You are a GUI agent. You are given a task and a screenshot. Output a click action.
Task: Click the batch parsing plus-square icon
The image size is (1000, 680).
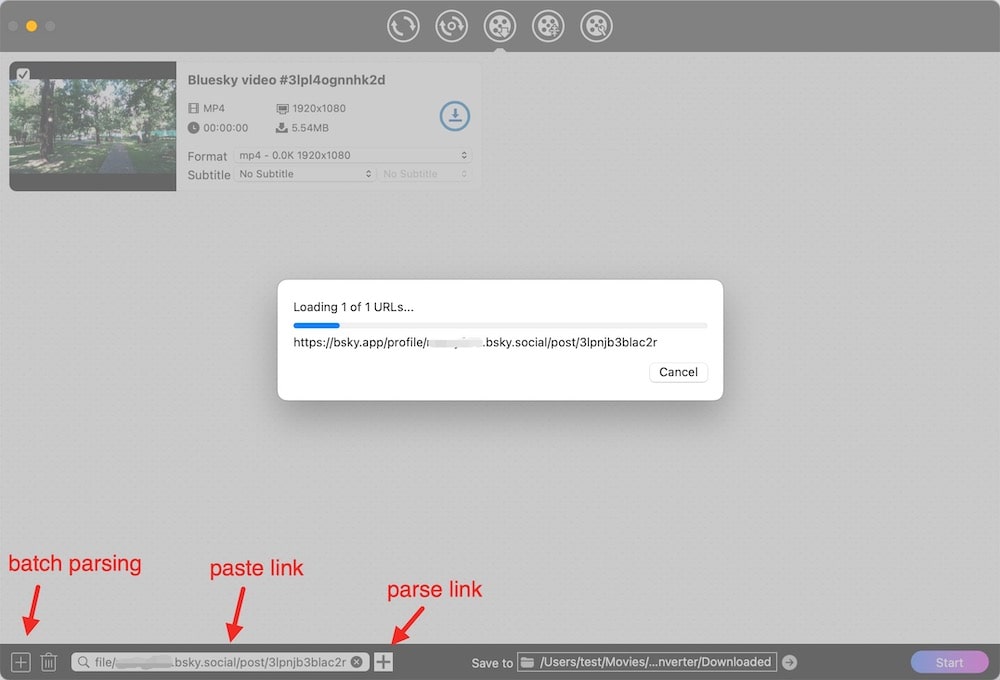tap(21, 662)
